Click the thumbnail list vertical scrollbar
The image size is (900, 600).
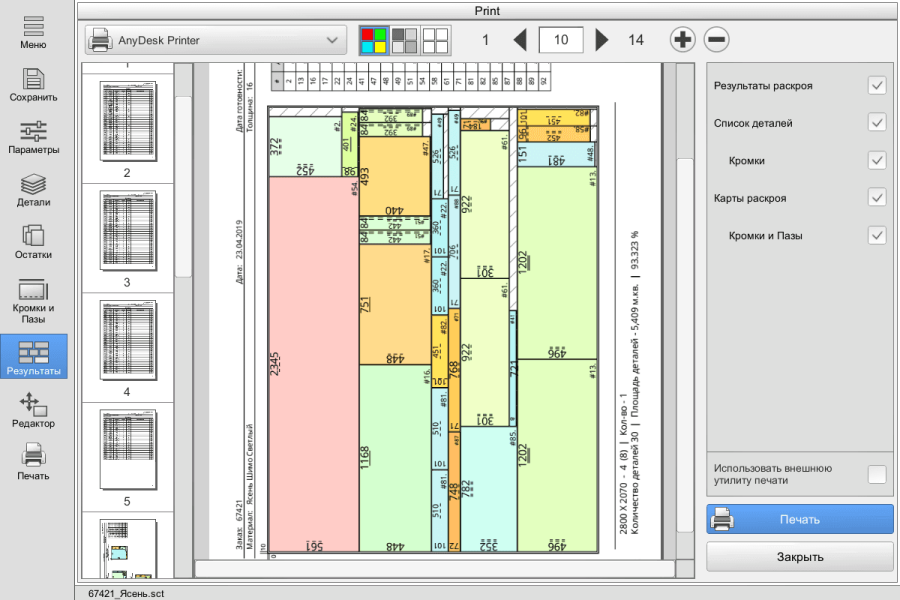coord(183,187)
